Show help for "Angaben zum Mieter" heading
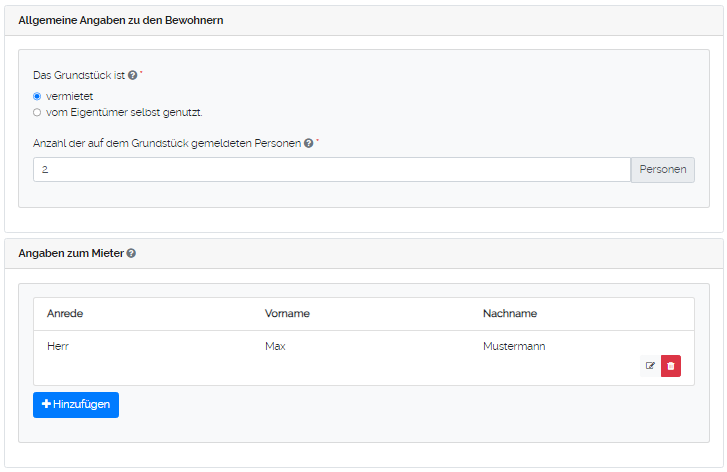This screenshot has width=727, height=472. tap(131, 254)
